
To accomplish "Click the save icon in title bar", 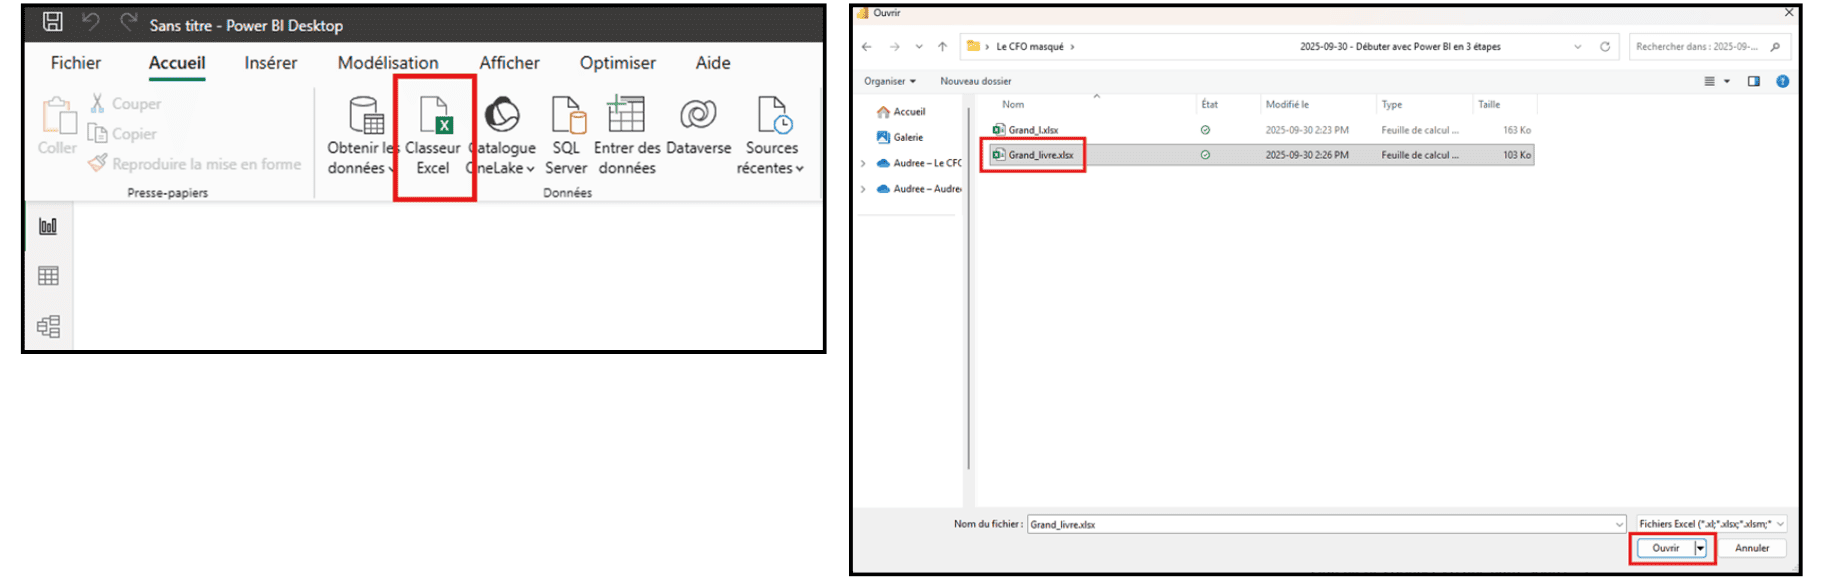I will (x=52, y=22).
